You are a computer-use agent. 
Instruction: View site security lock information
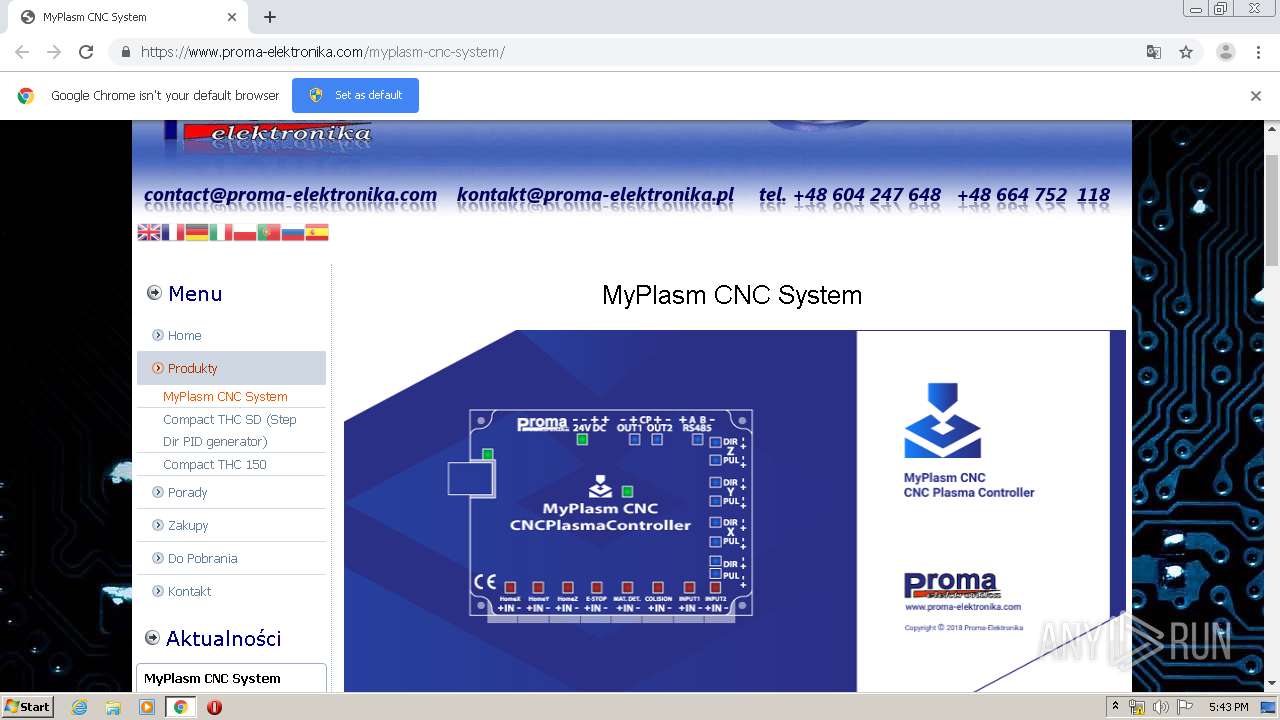click(125, 52)
